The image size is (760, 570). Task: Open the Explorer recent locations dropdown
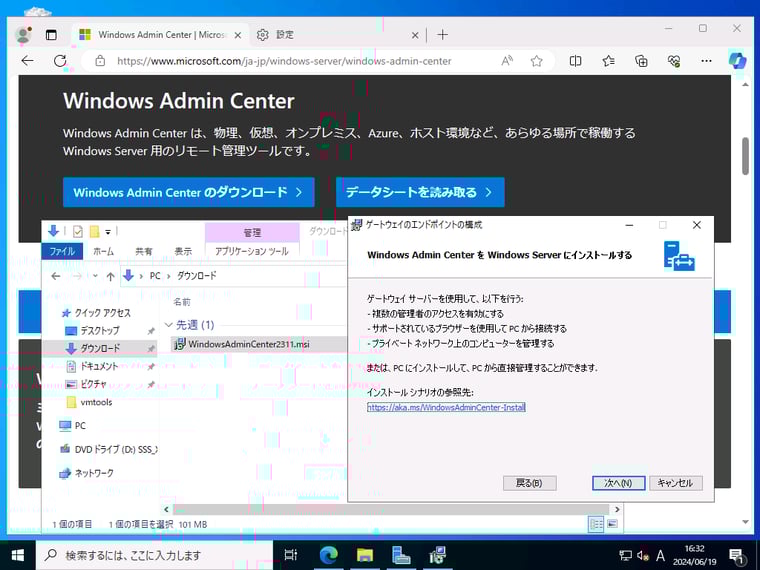[95, 276]
